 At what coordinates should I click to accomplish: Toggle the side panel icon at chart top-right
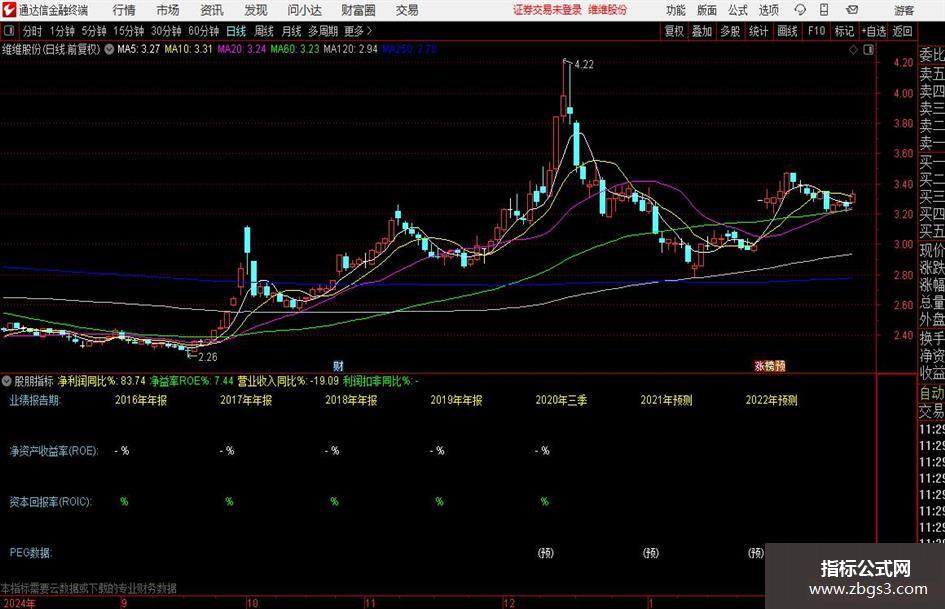[x=868, y=50]
